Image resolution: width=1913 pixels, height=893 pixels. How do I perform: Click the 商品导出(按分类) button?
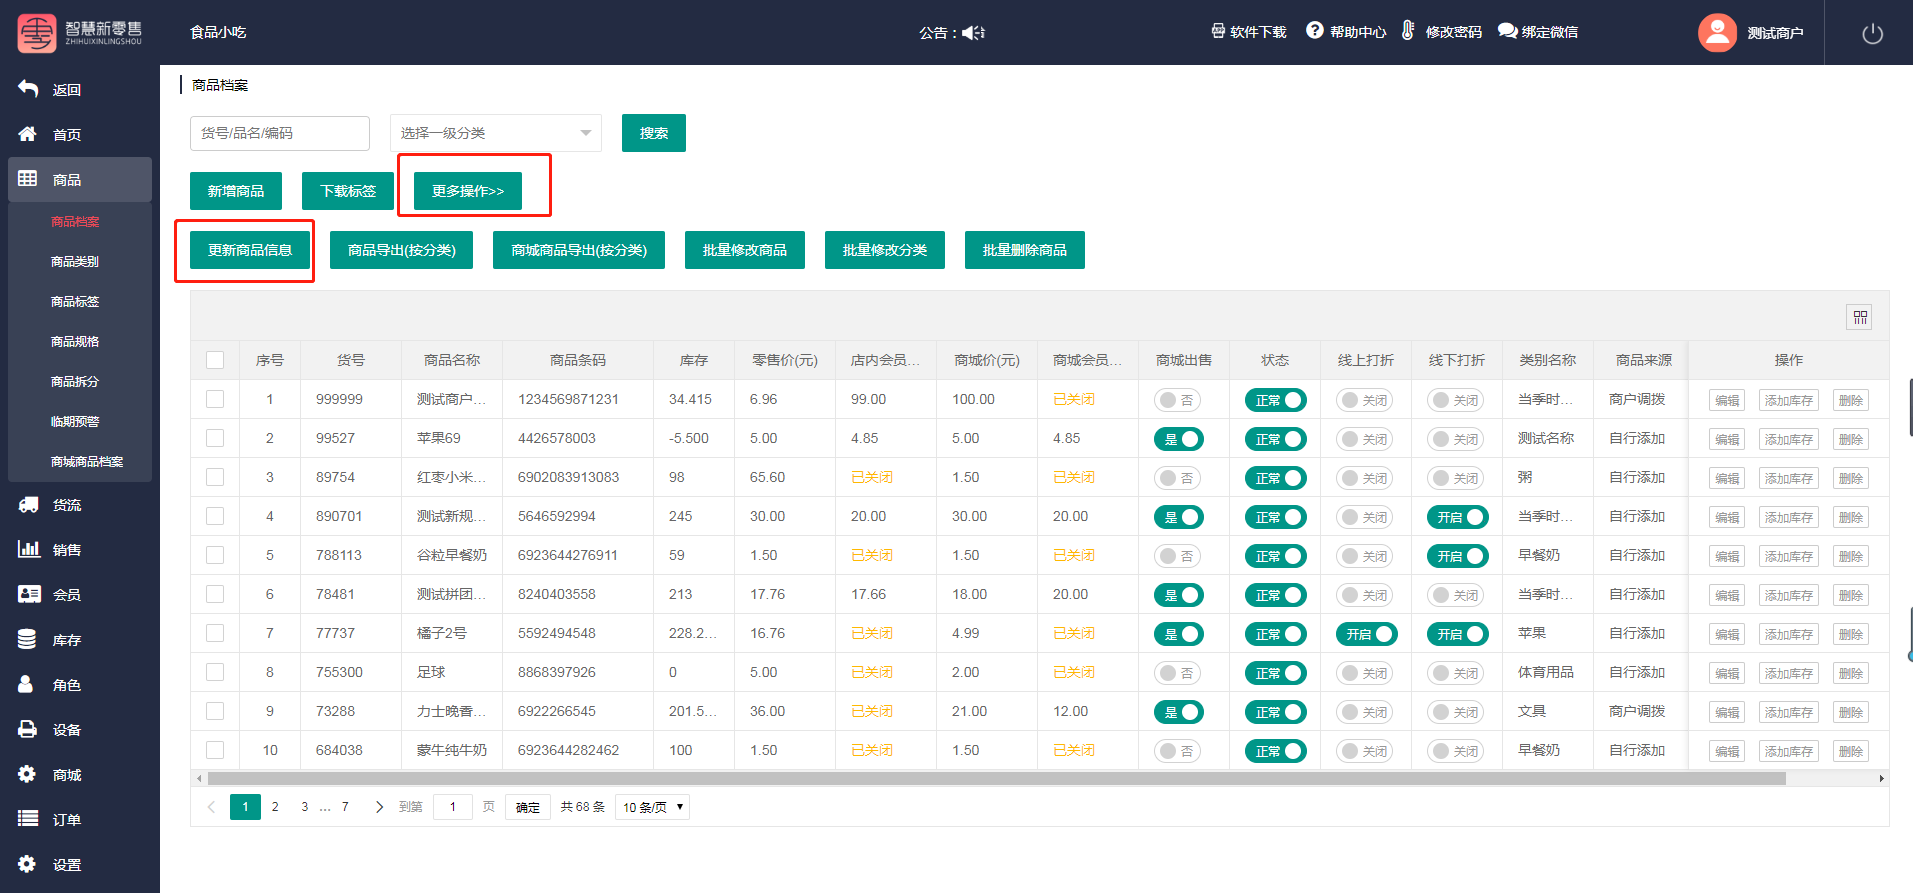click(402, 250)
